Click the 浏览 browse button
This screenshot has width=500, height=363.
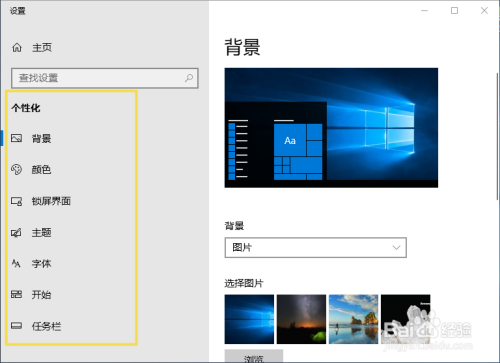pyautogui.click(x=254, y=356)
